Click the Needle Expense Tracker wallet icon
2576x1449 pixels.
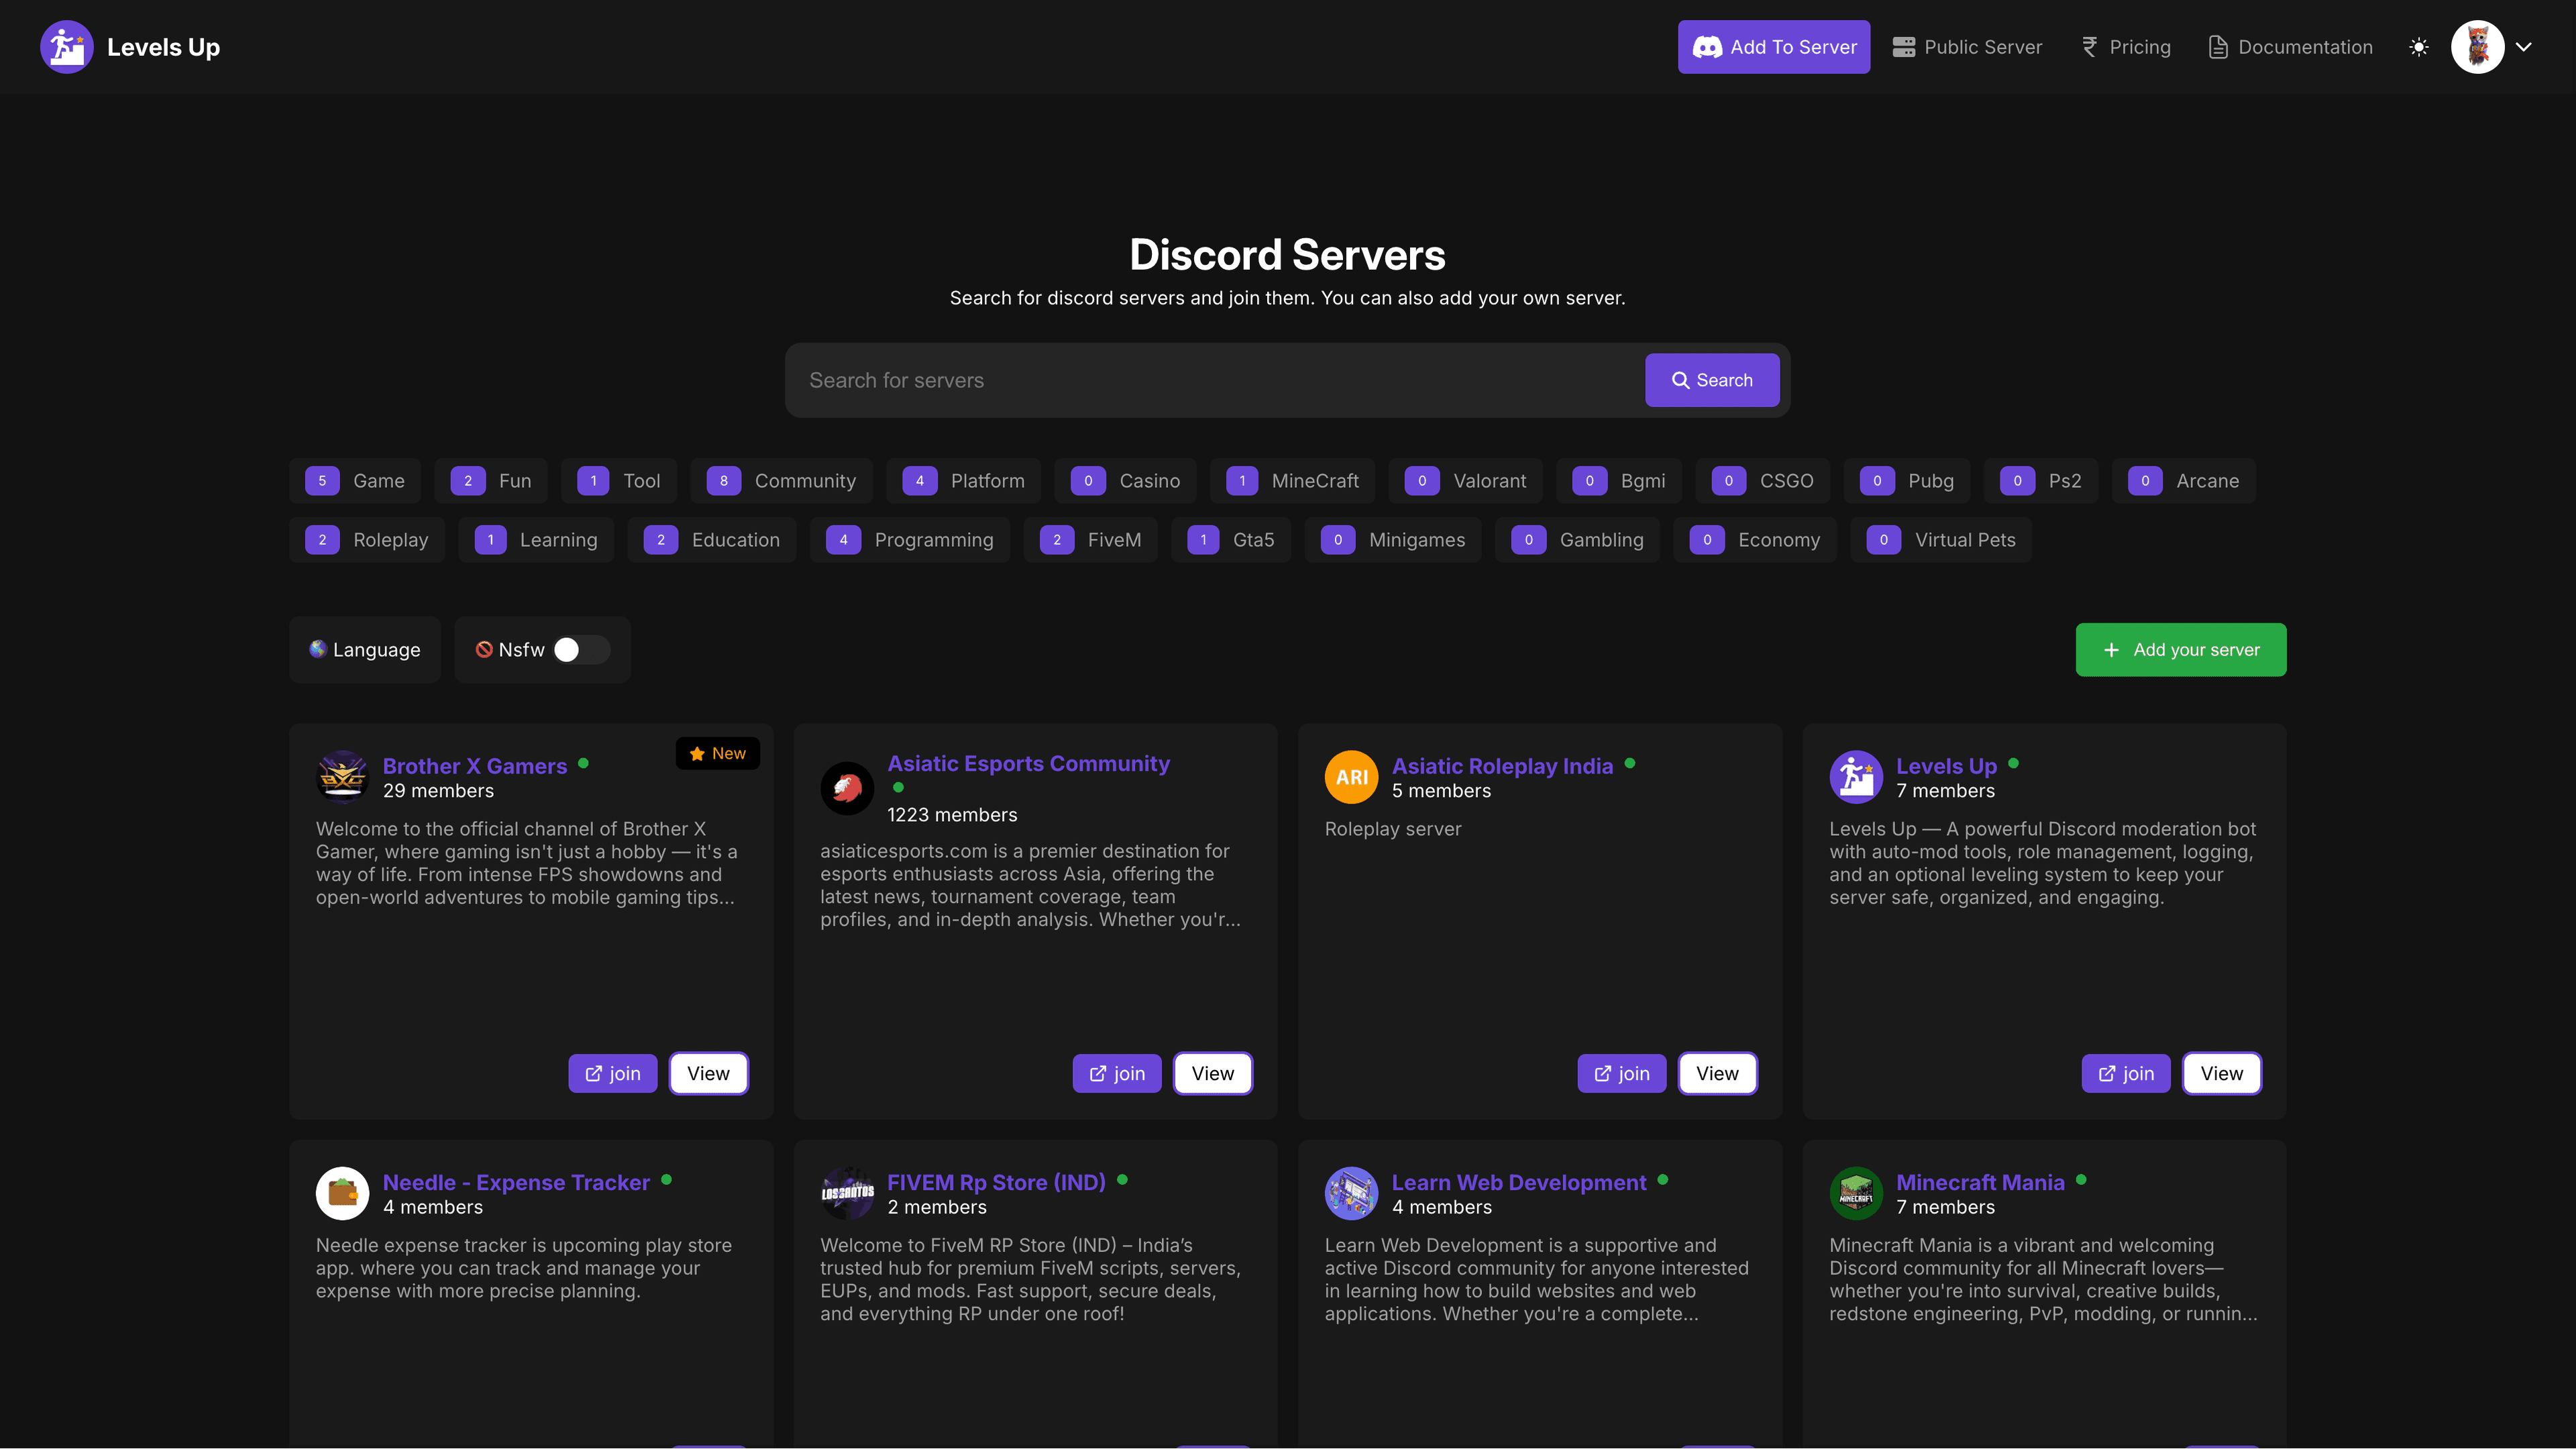tap(342, 1193)
